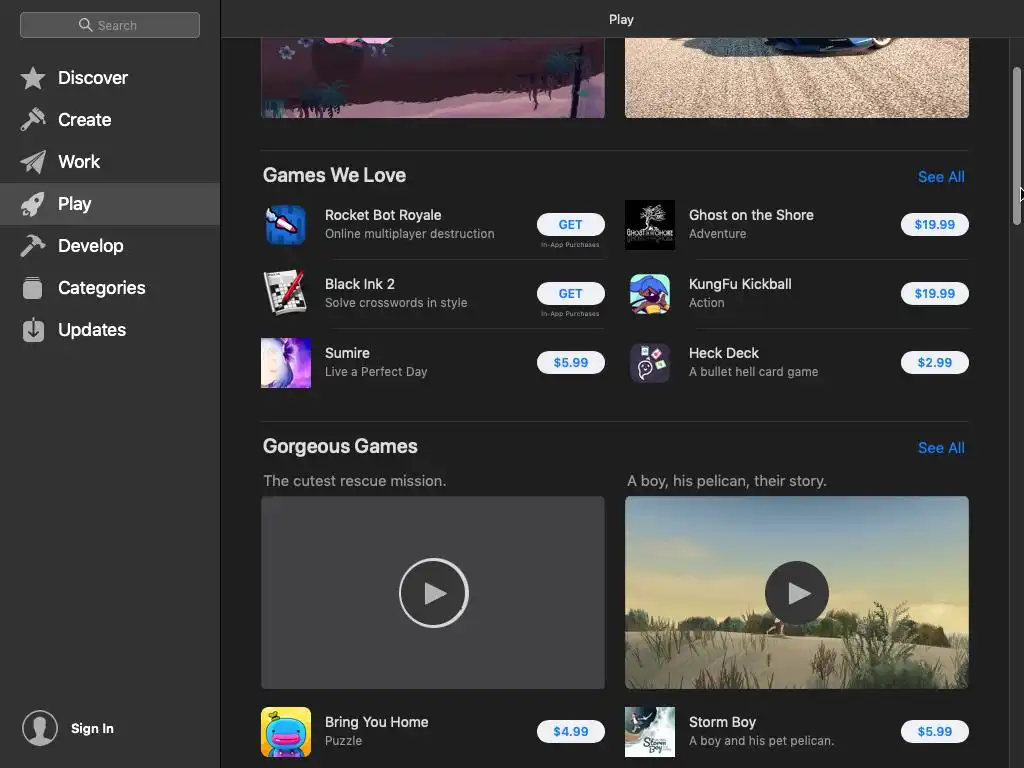Buy Sumire for $5.99

(570, 362)
